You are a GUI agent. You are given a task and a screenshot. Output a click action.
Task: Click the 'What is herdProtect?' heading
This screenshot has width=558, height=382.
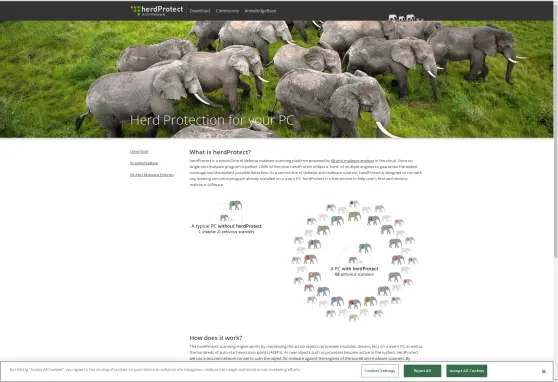(220, 152)
